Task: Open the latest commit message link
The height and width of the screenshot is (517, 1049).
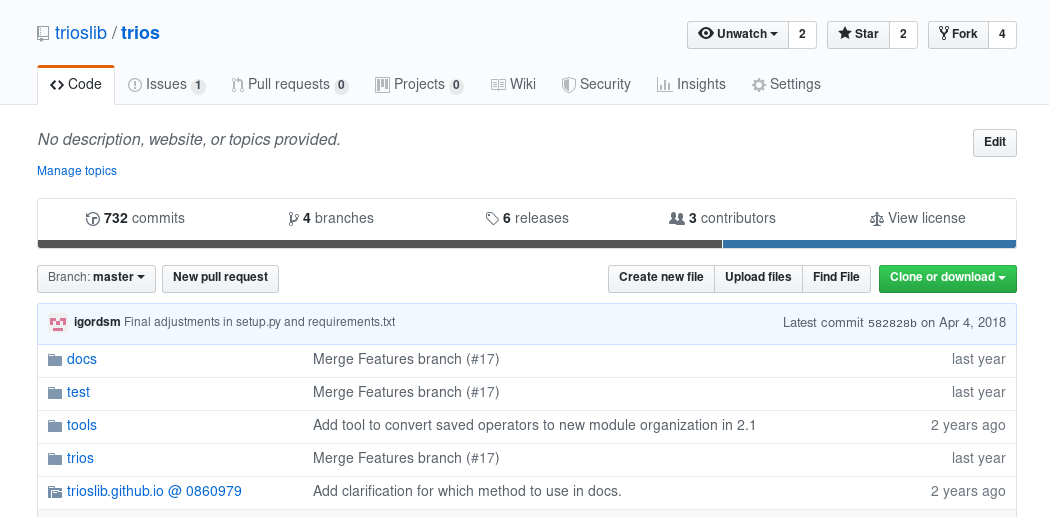Action: 260,322
